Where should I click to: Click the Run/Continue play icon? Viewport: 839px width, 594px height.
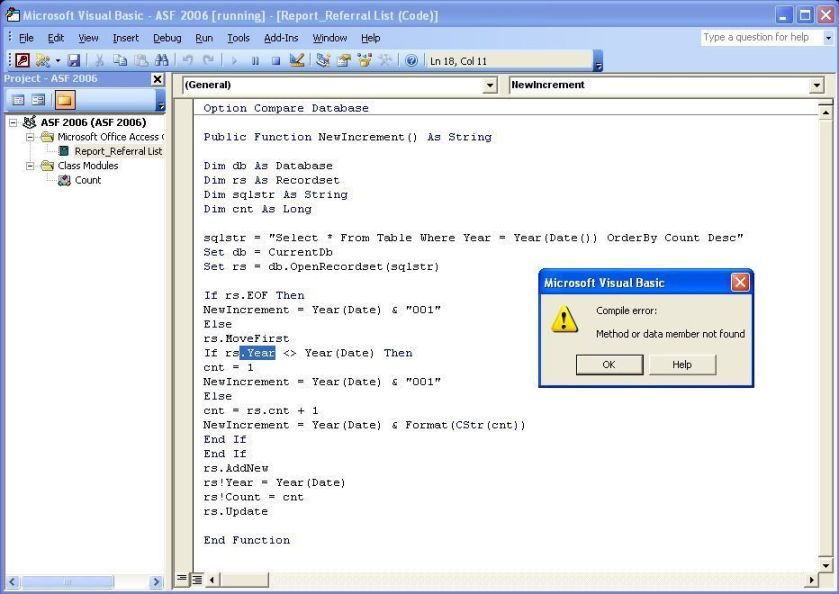[234, 60]
